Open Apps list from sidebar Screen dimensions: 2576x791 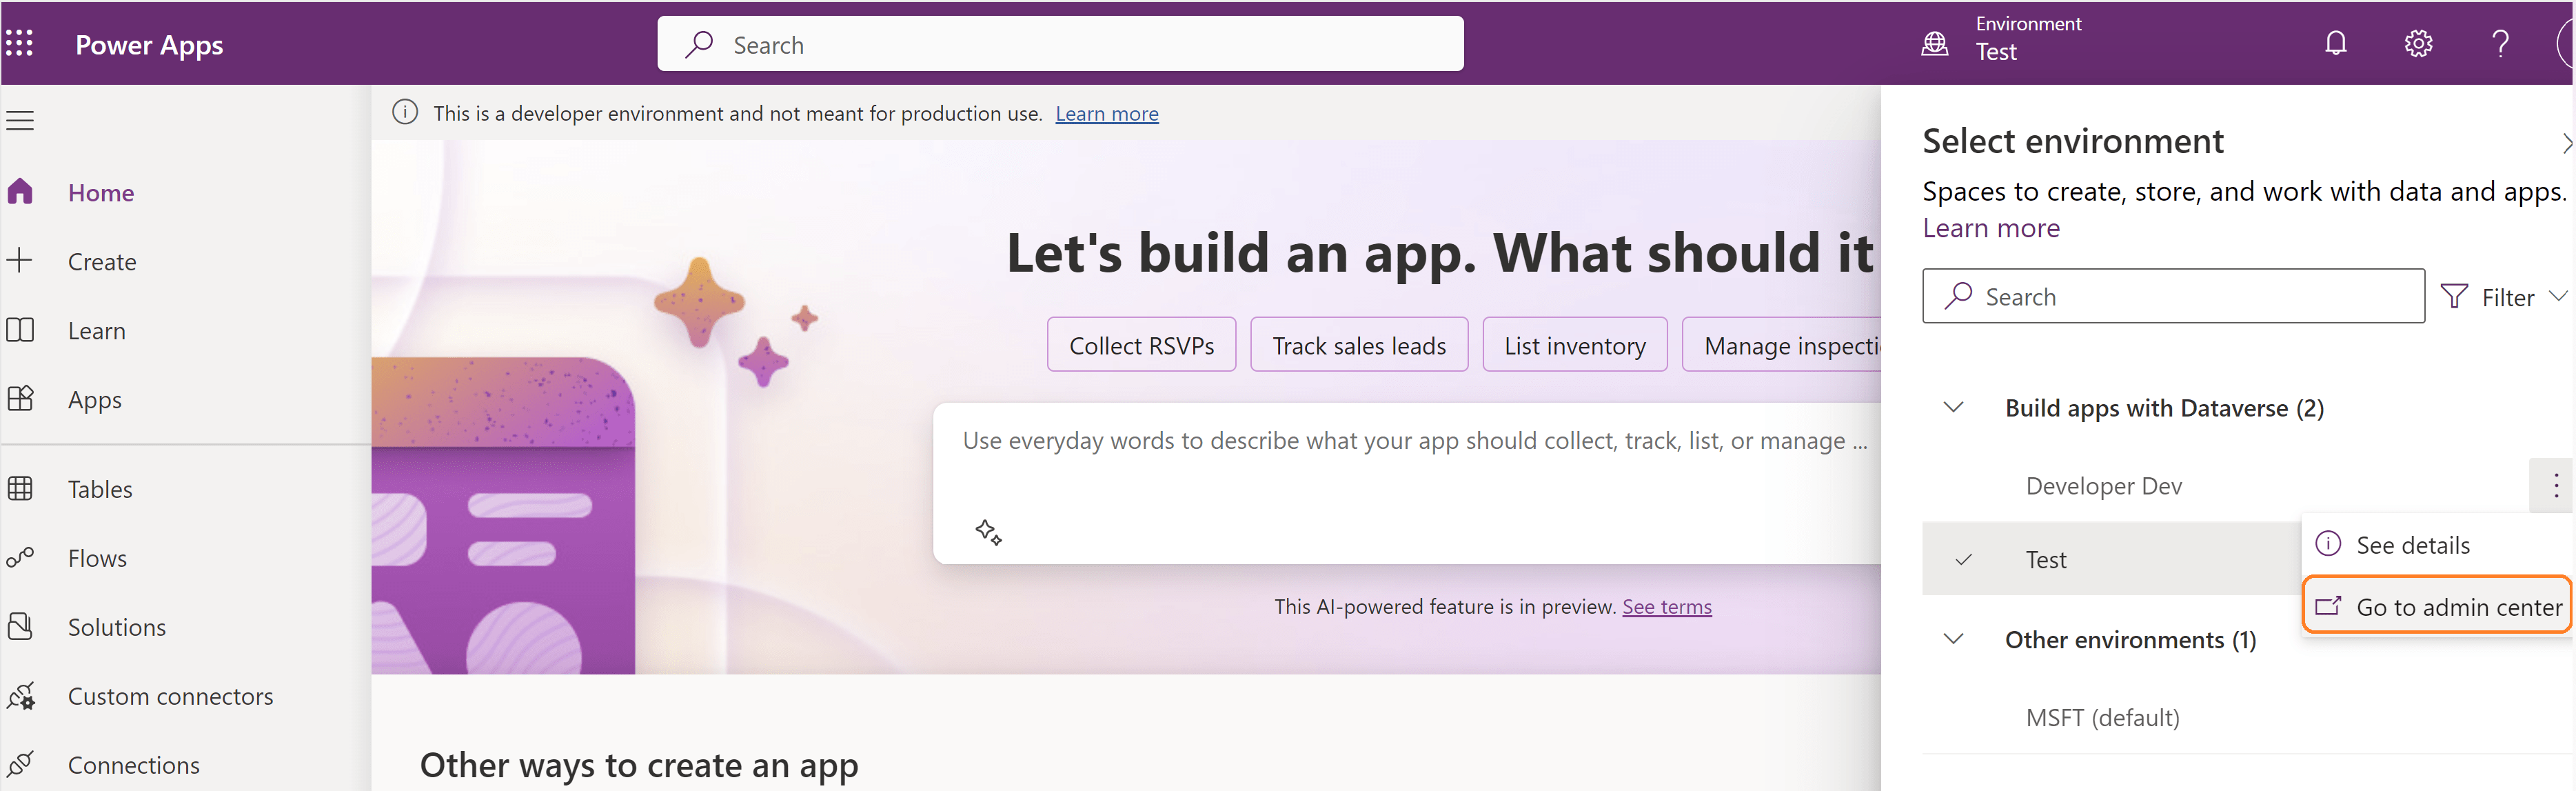coord(95,399)
